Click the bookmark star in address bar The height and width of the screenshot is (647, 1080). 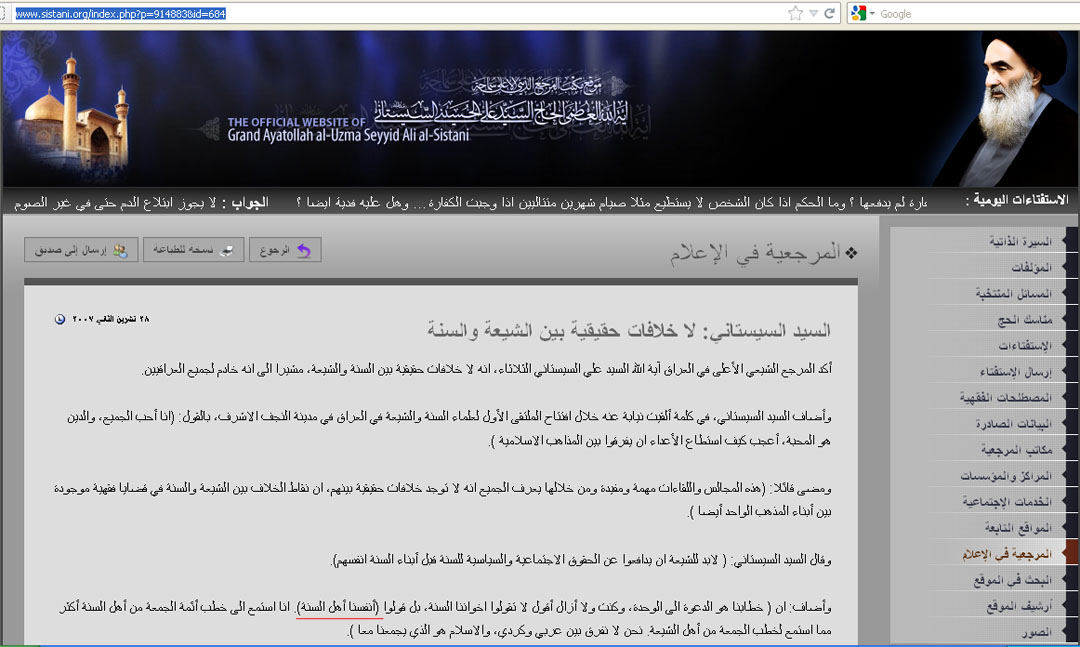click(x=795, y=13)
